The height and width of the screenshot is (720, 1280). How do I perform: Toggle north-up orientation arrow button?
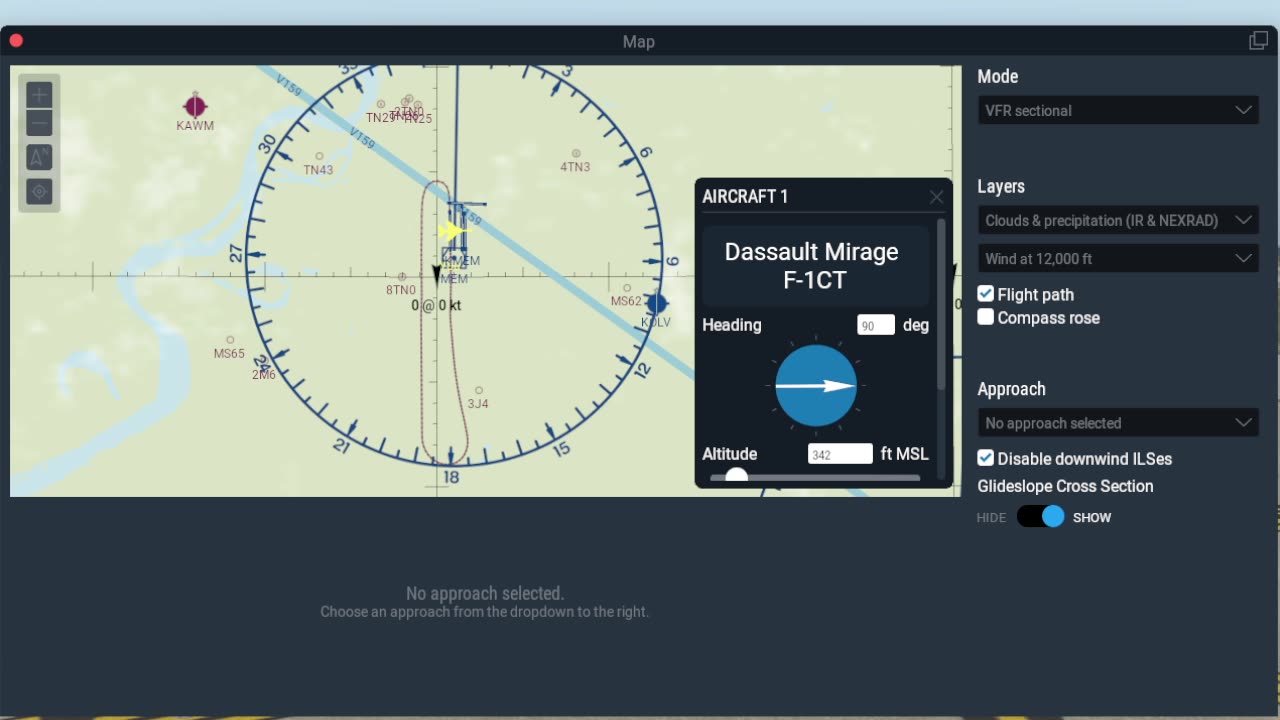(39, 158)
